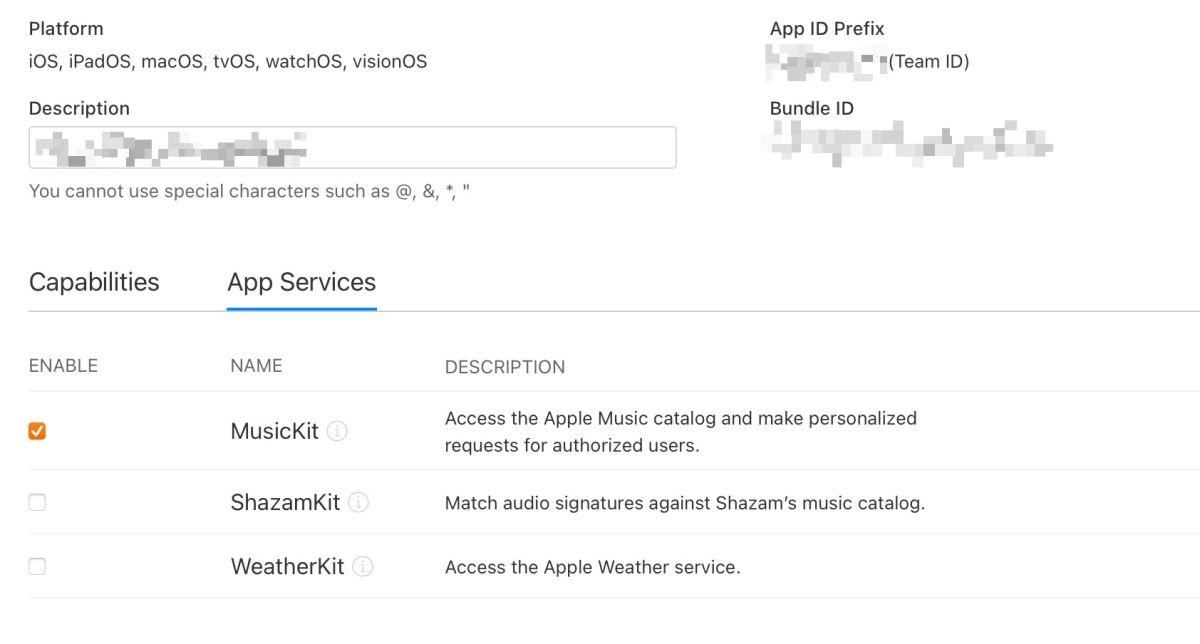Click the Shazam's music catalog description
The width and height of the screenshot is (1200, 644).
click(685, 503)
